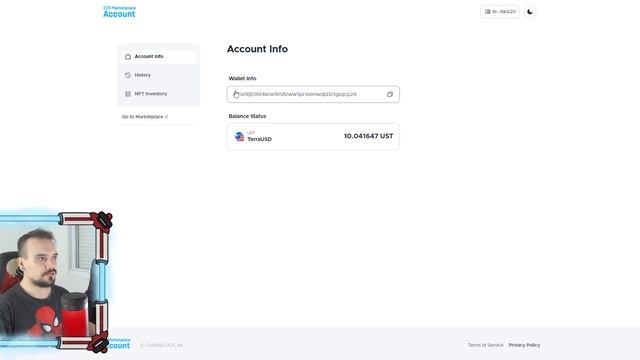Open the NFT Inventory sidebar item
640x360 pixels.
click(x=159, y=94)
